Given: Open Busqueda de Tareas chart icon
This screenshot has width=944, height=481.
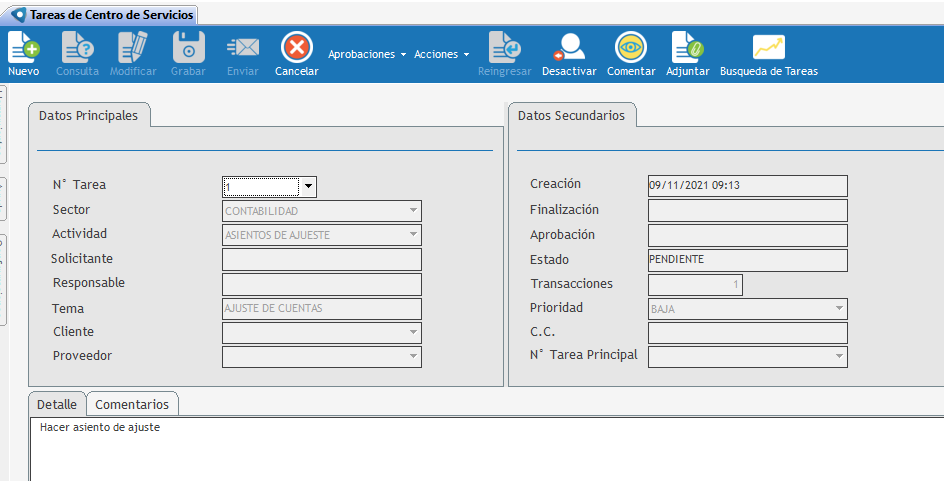Looking at the screenshot, I should [768, 47].
